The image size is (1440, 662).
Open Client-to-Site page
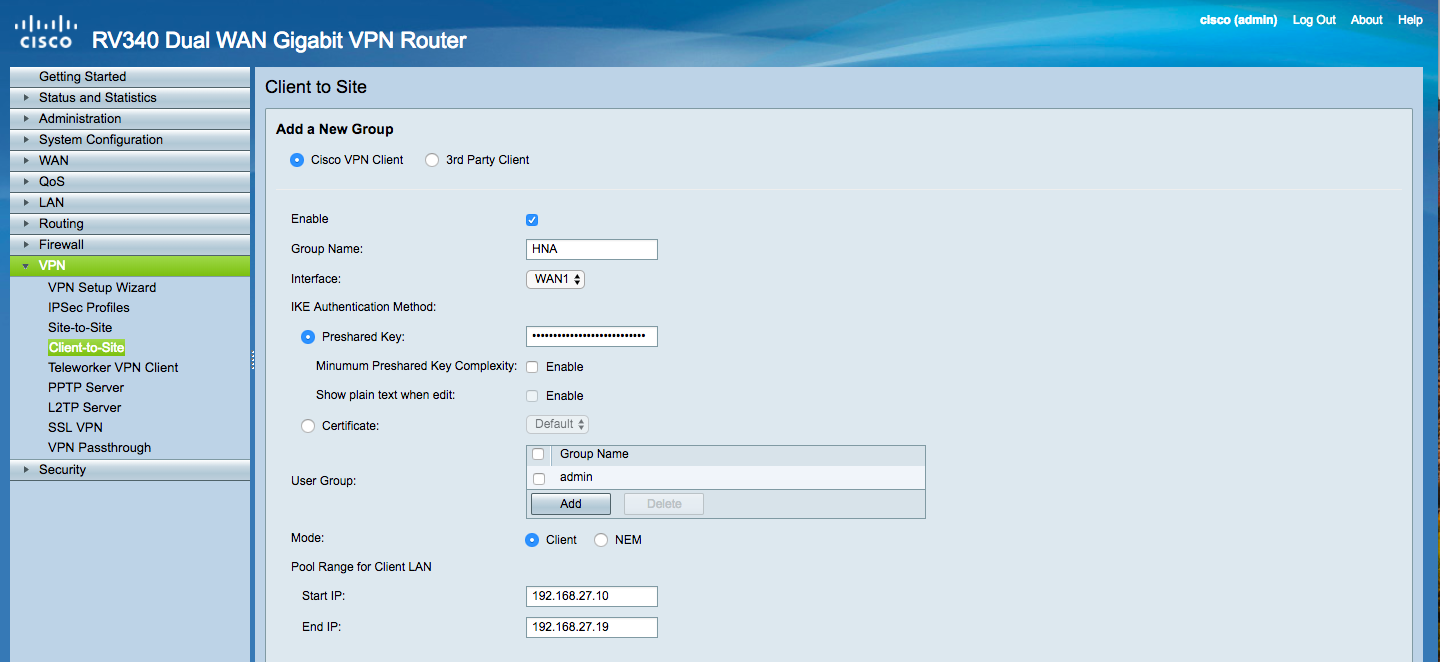tap(86, 348)
